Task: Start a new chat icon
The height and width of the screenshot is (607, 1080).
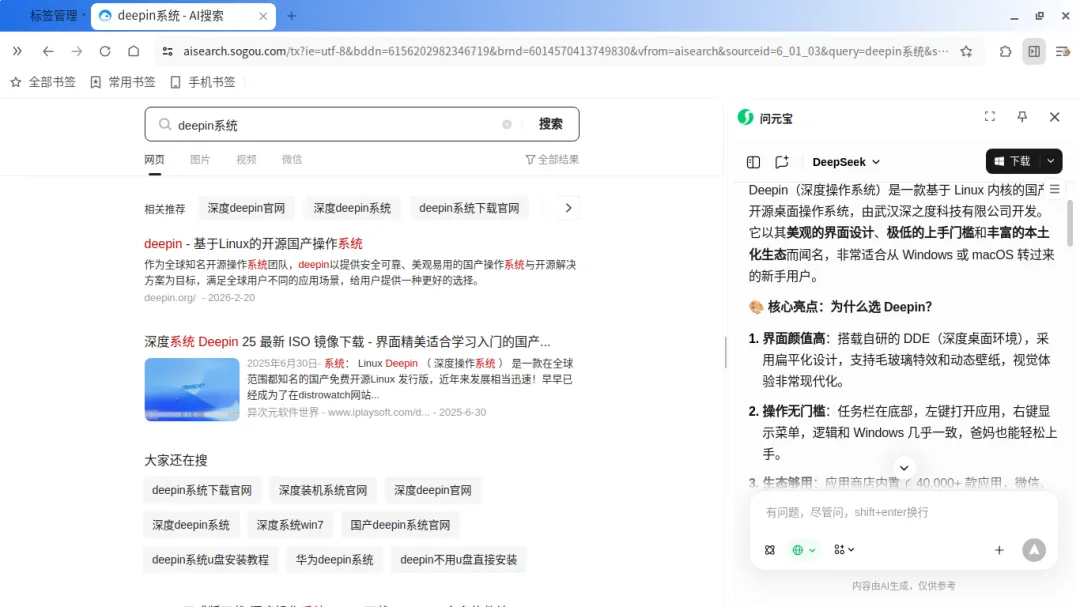Action: click(782, 162)
